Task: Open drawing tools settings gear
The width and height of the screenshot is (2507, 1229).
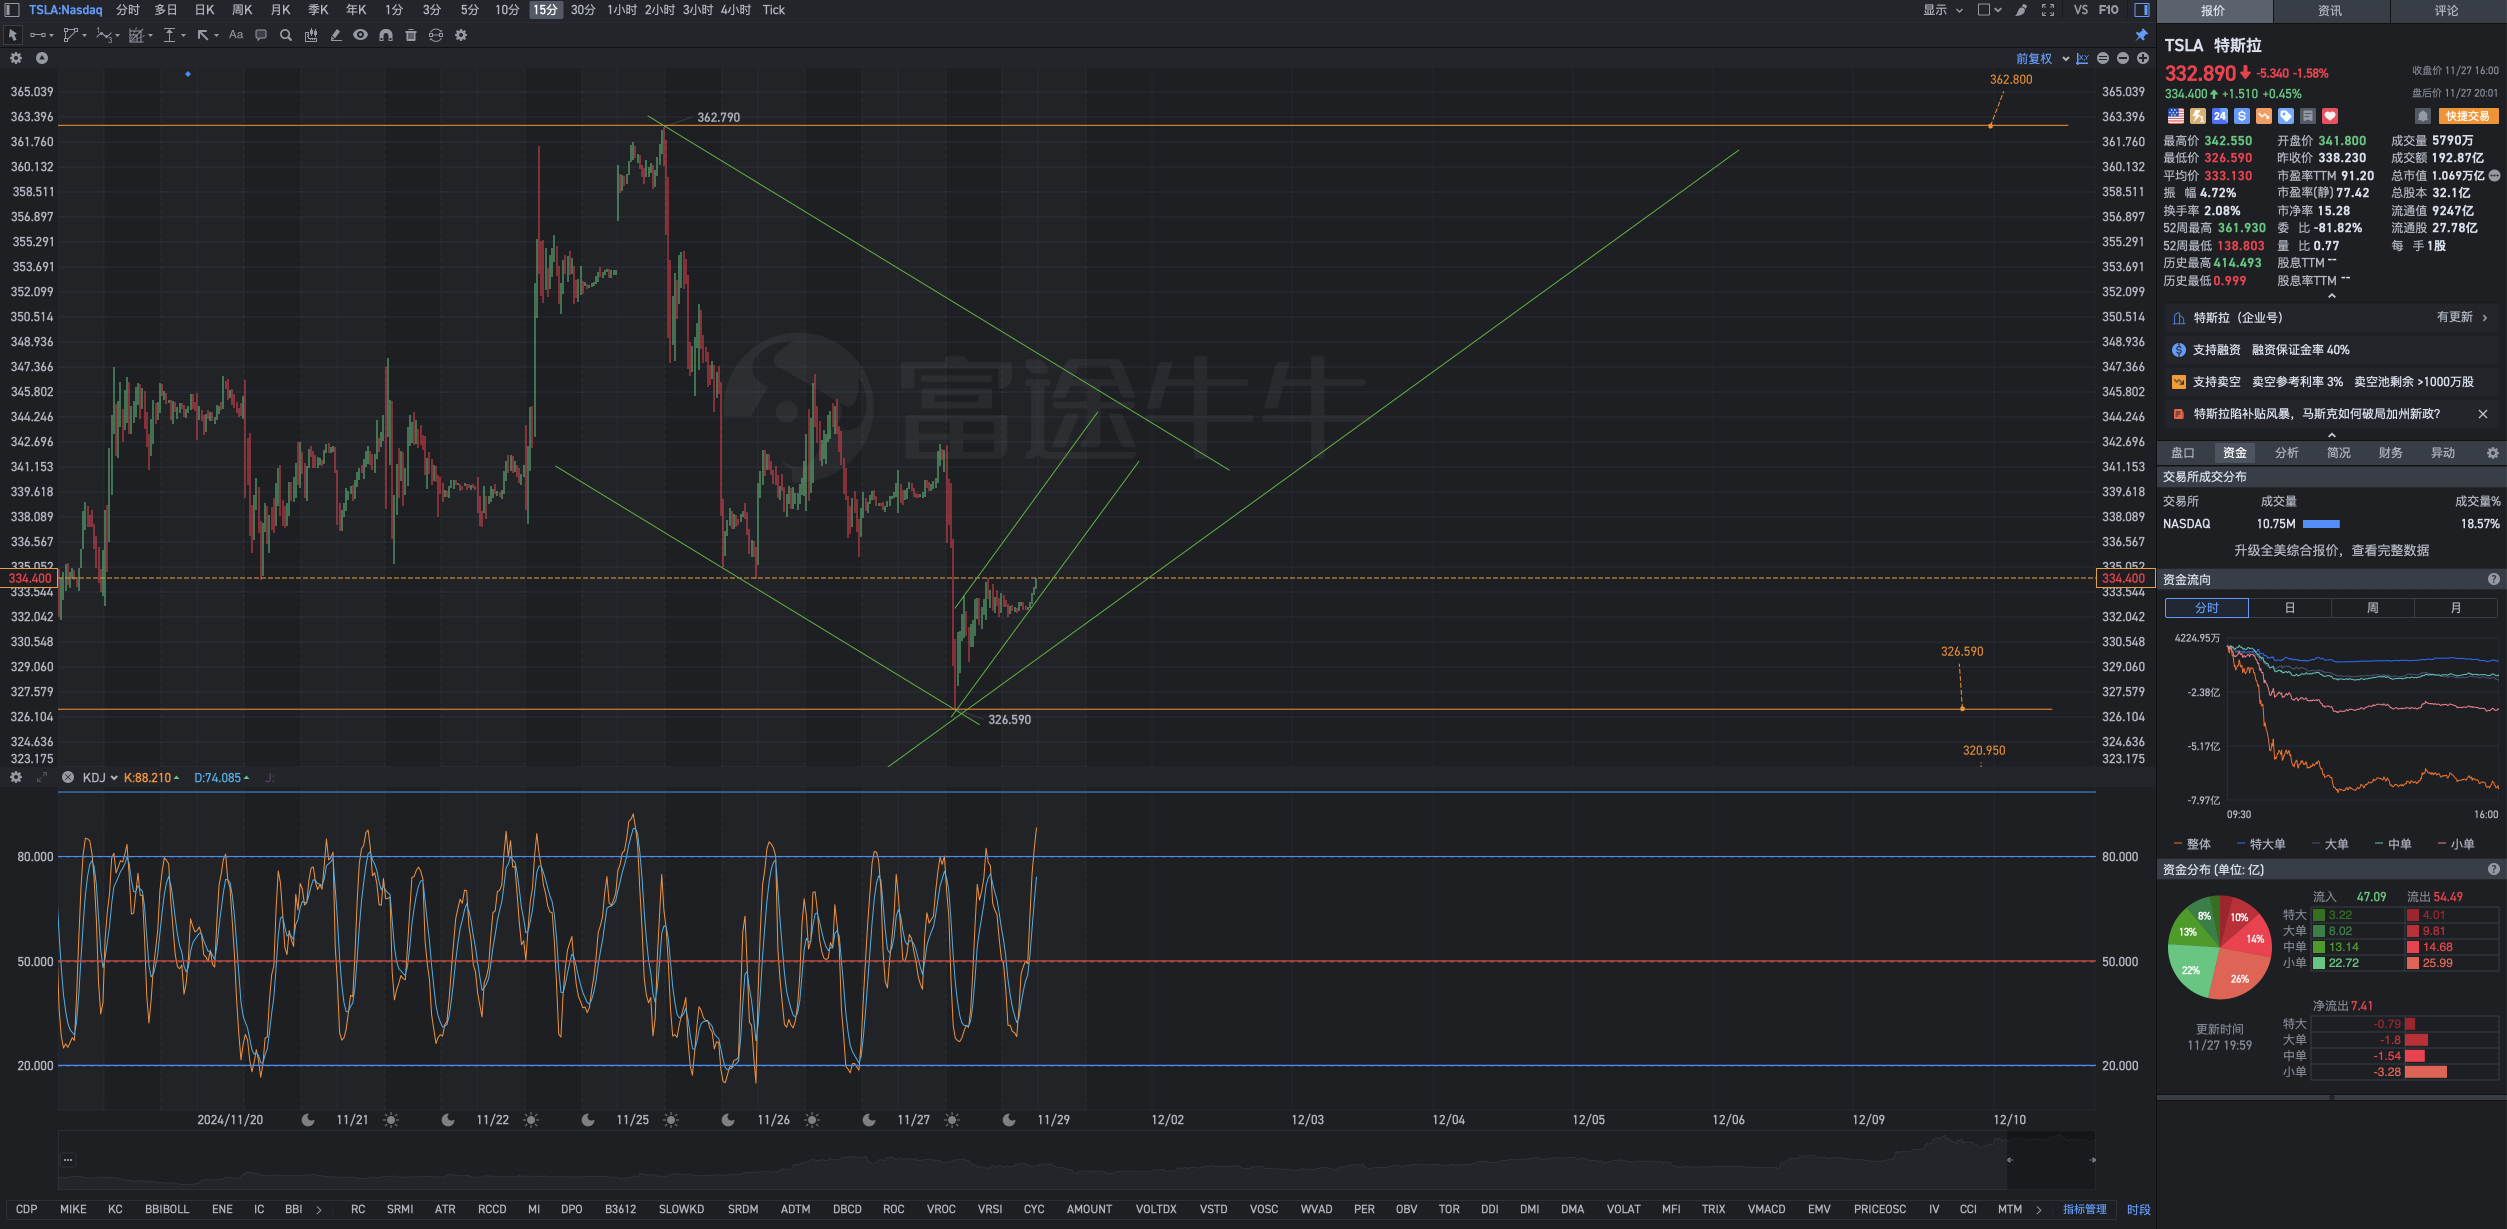Action: (x=461, y=35)
